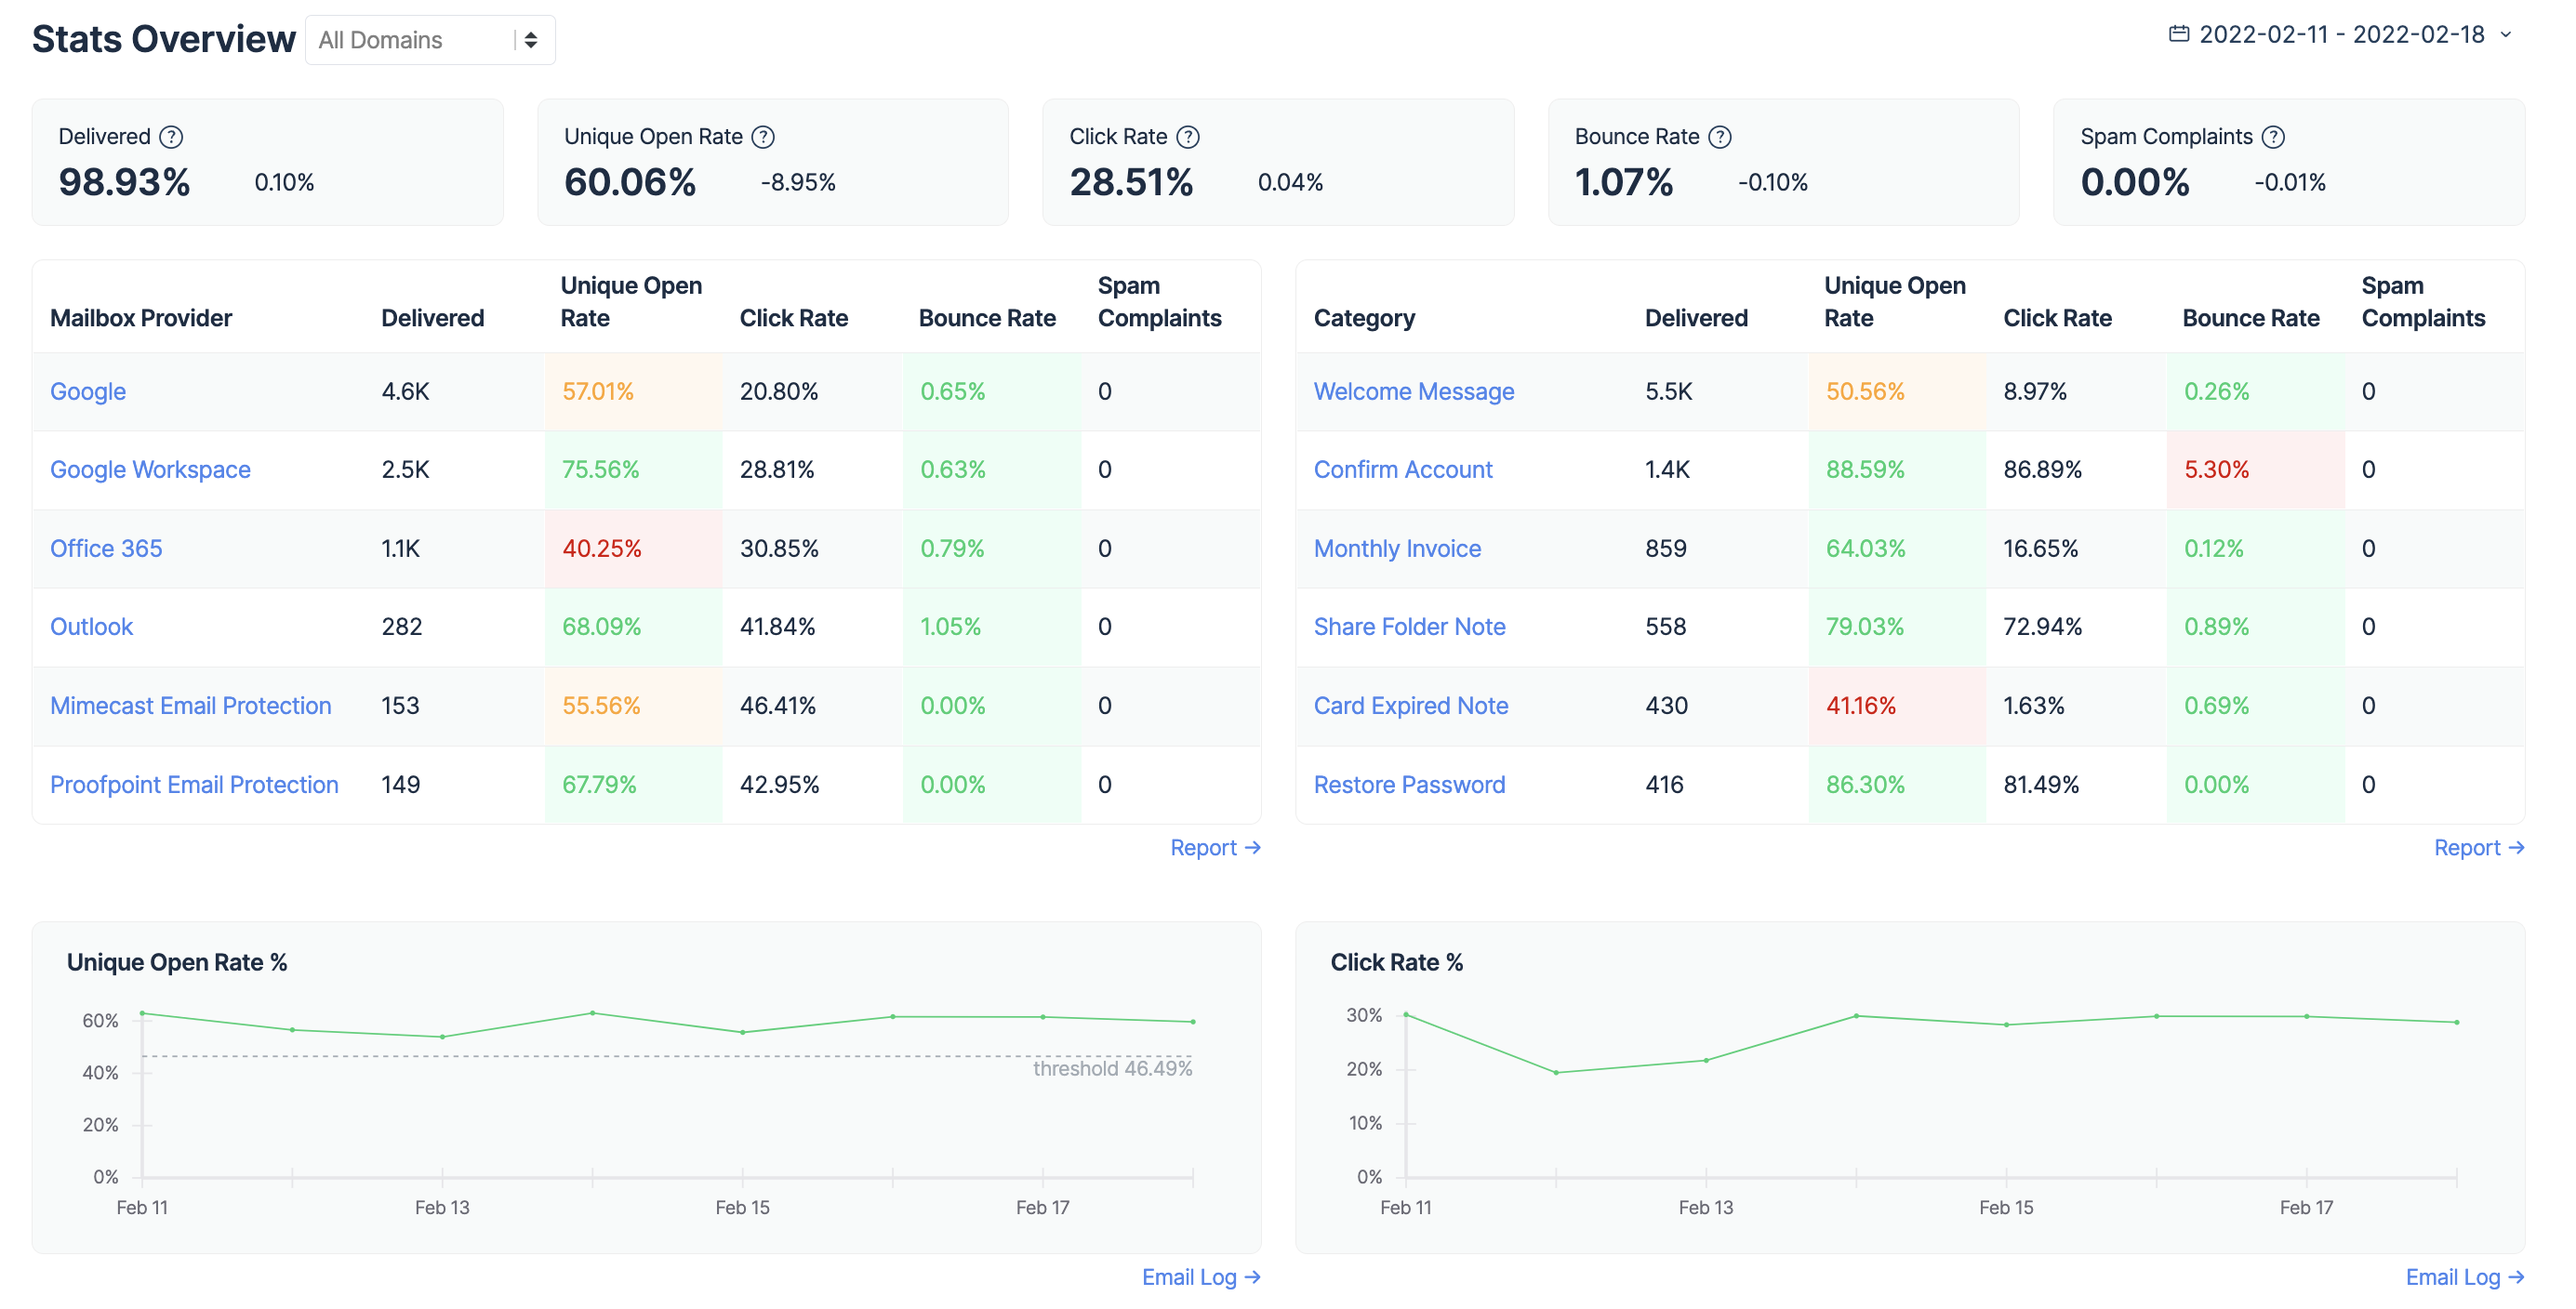View Office 365 provider details
Screen dimensions: 2576x1309
coord(106,548)
